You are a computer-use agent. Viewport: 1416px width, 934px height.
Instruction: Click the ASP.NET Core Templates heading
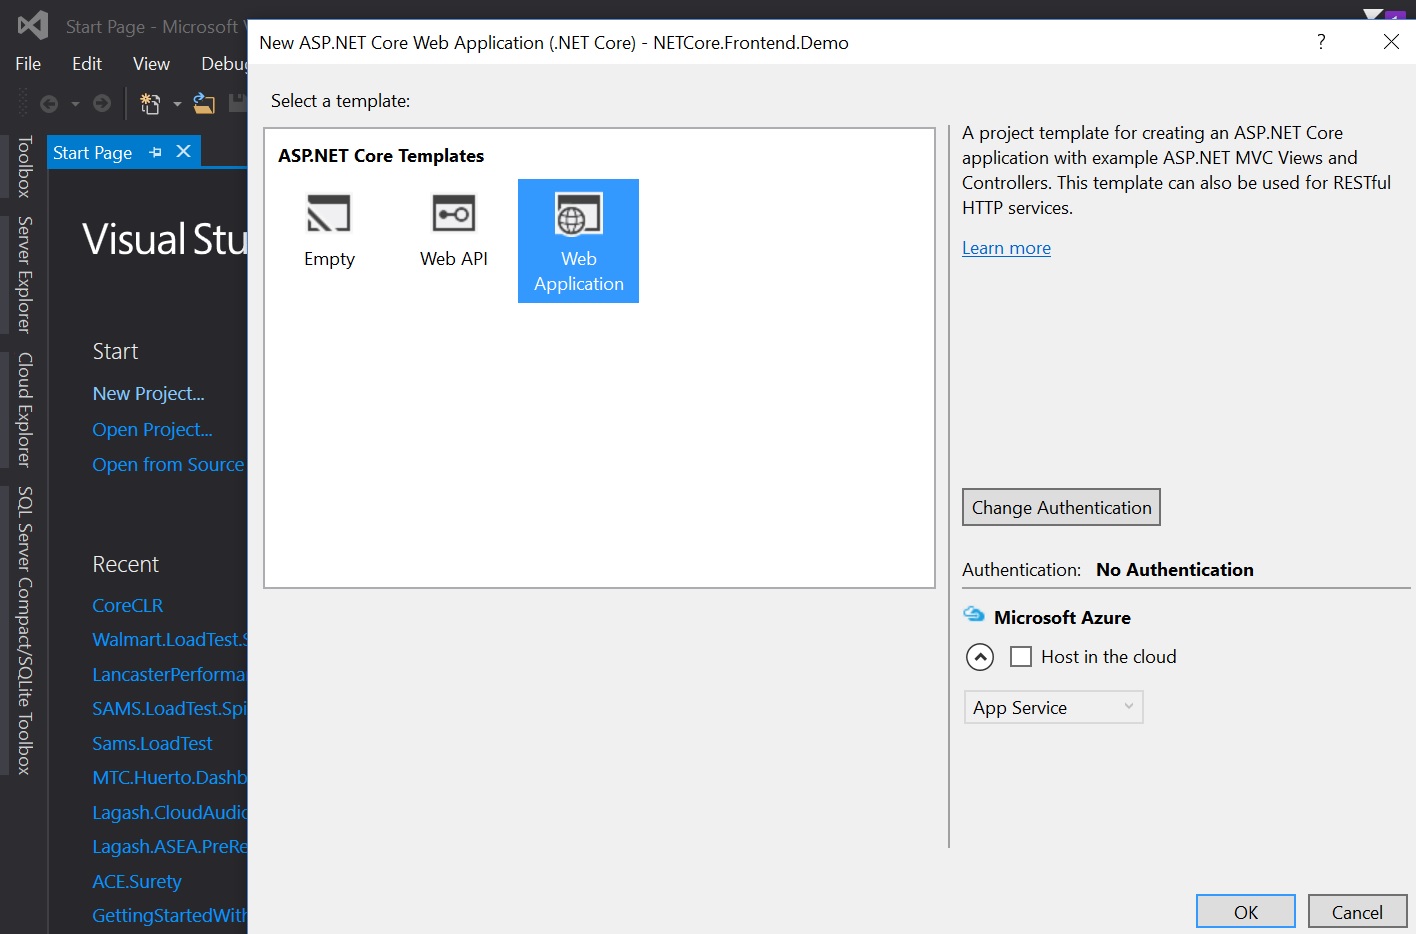point(381,155)
